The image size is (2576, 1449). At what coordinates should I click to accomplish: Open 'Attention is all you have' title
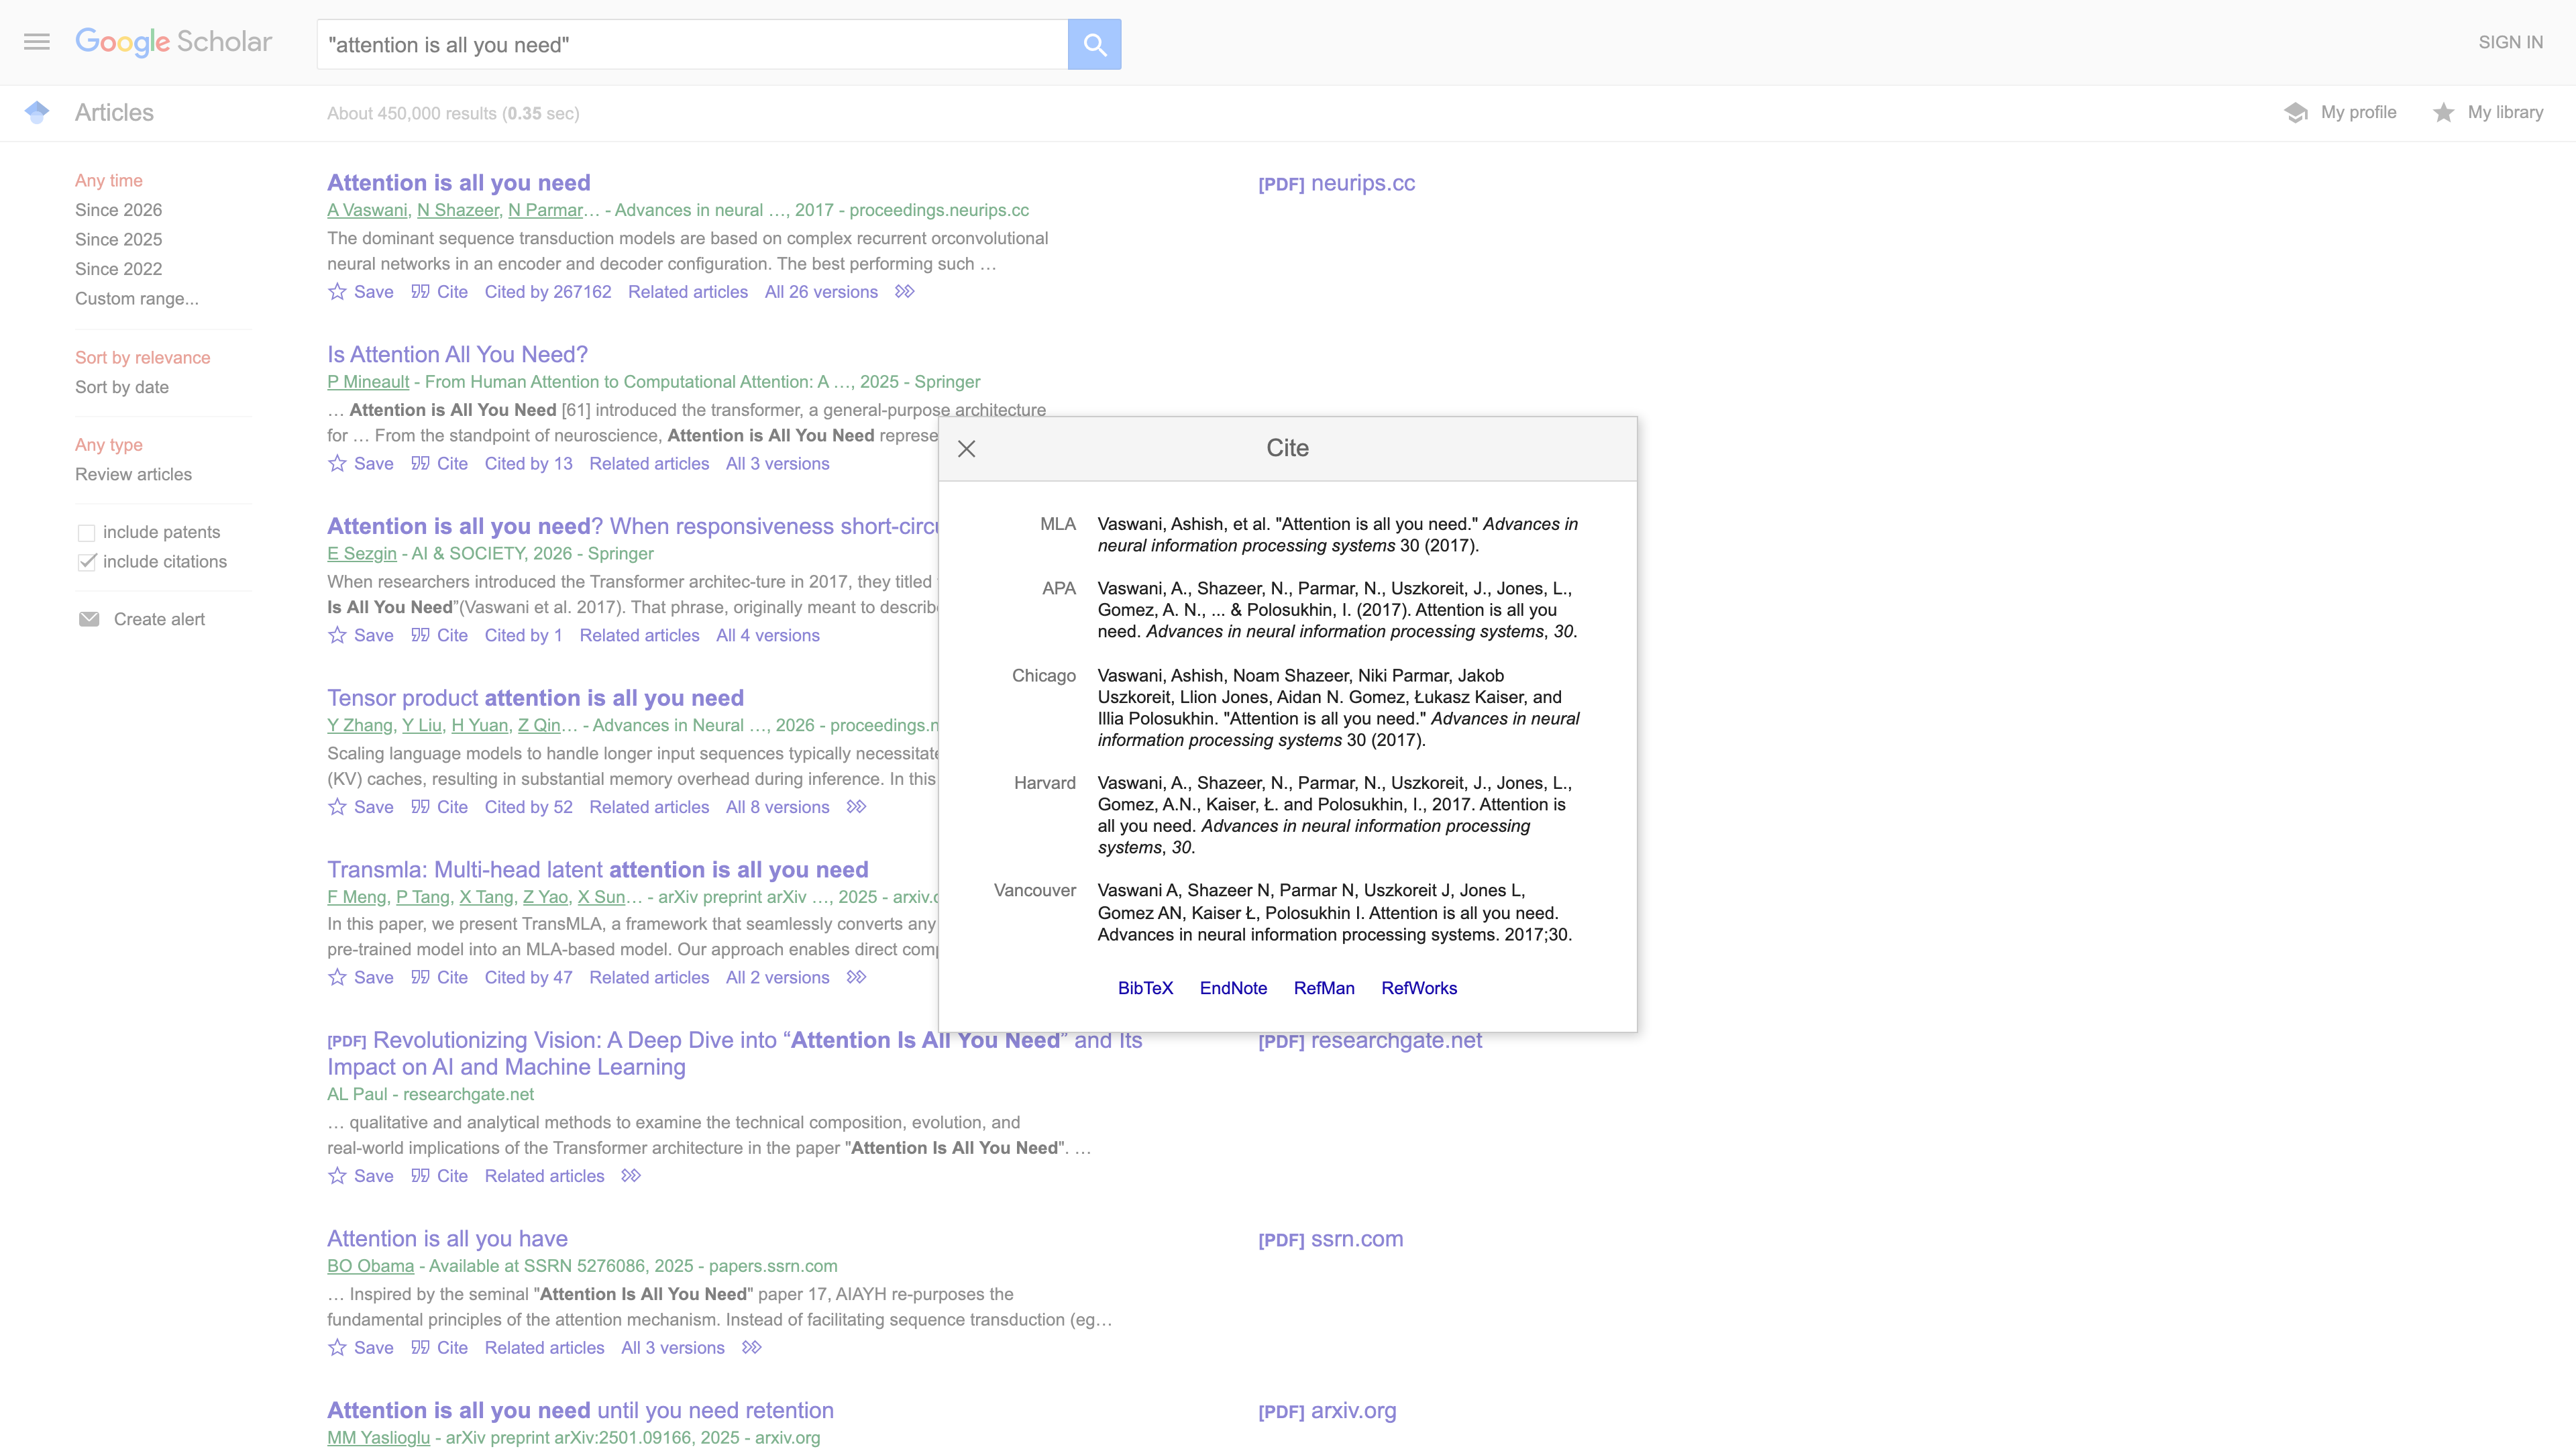click(x=447, y=1239)
